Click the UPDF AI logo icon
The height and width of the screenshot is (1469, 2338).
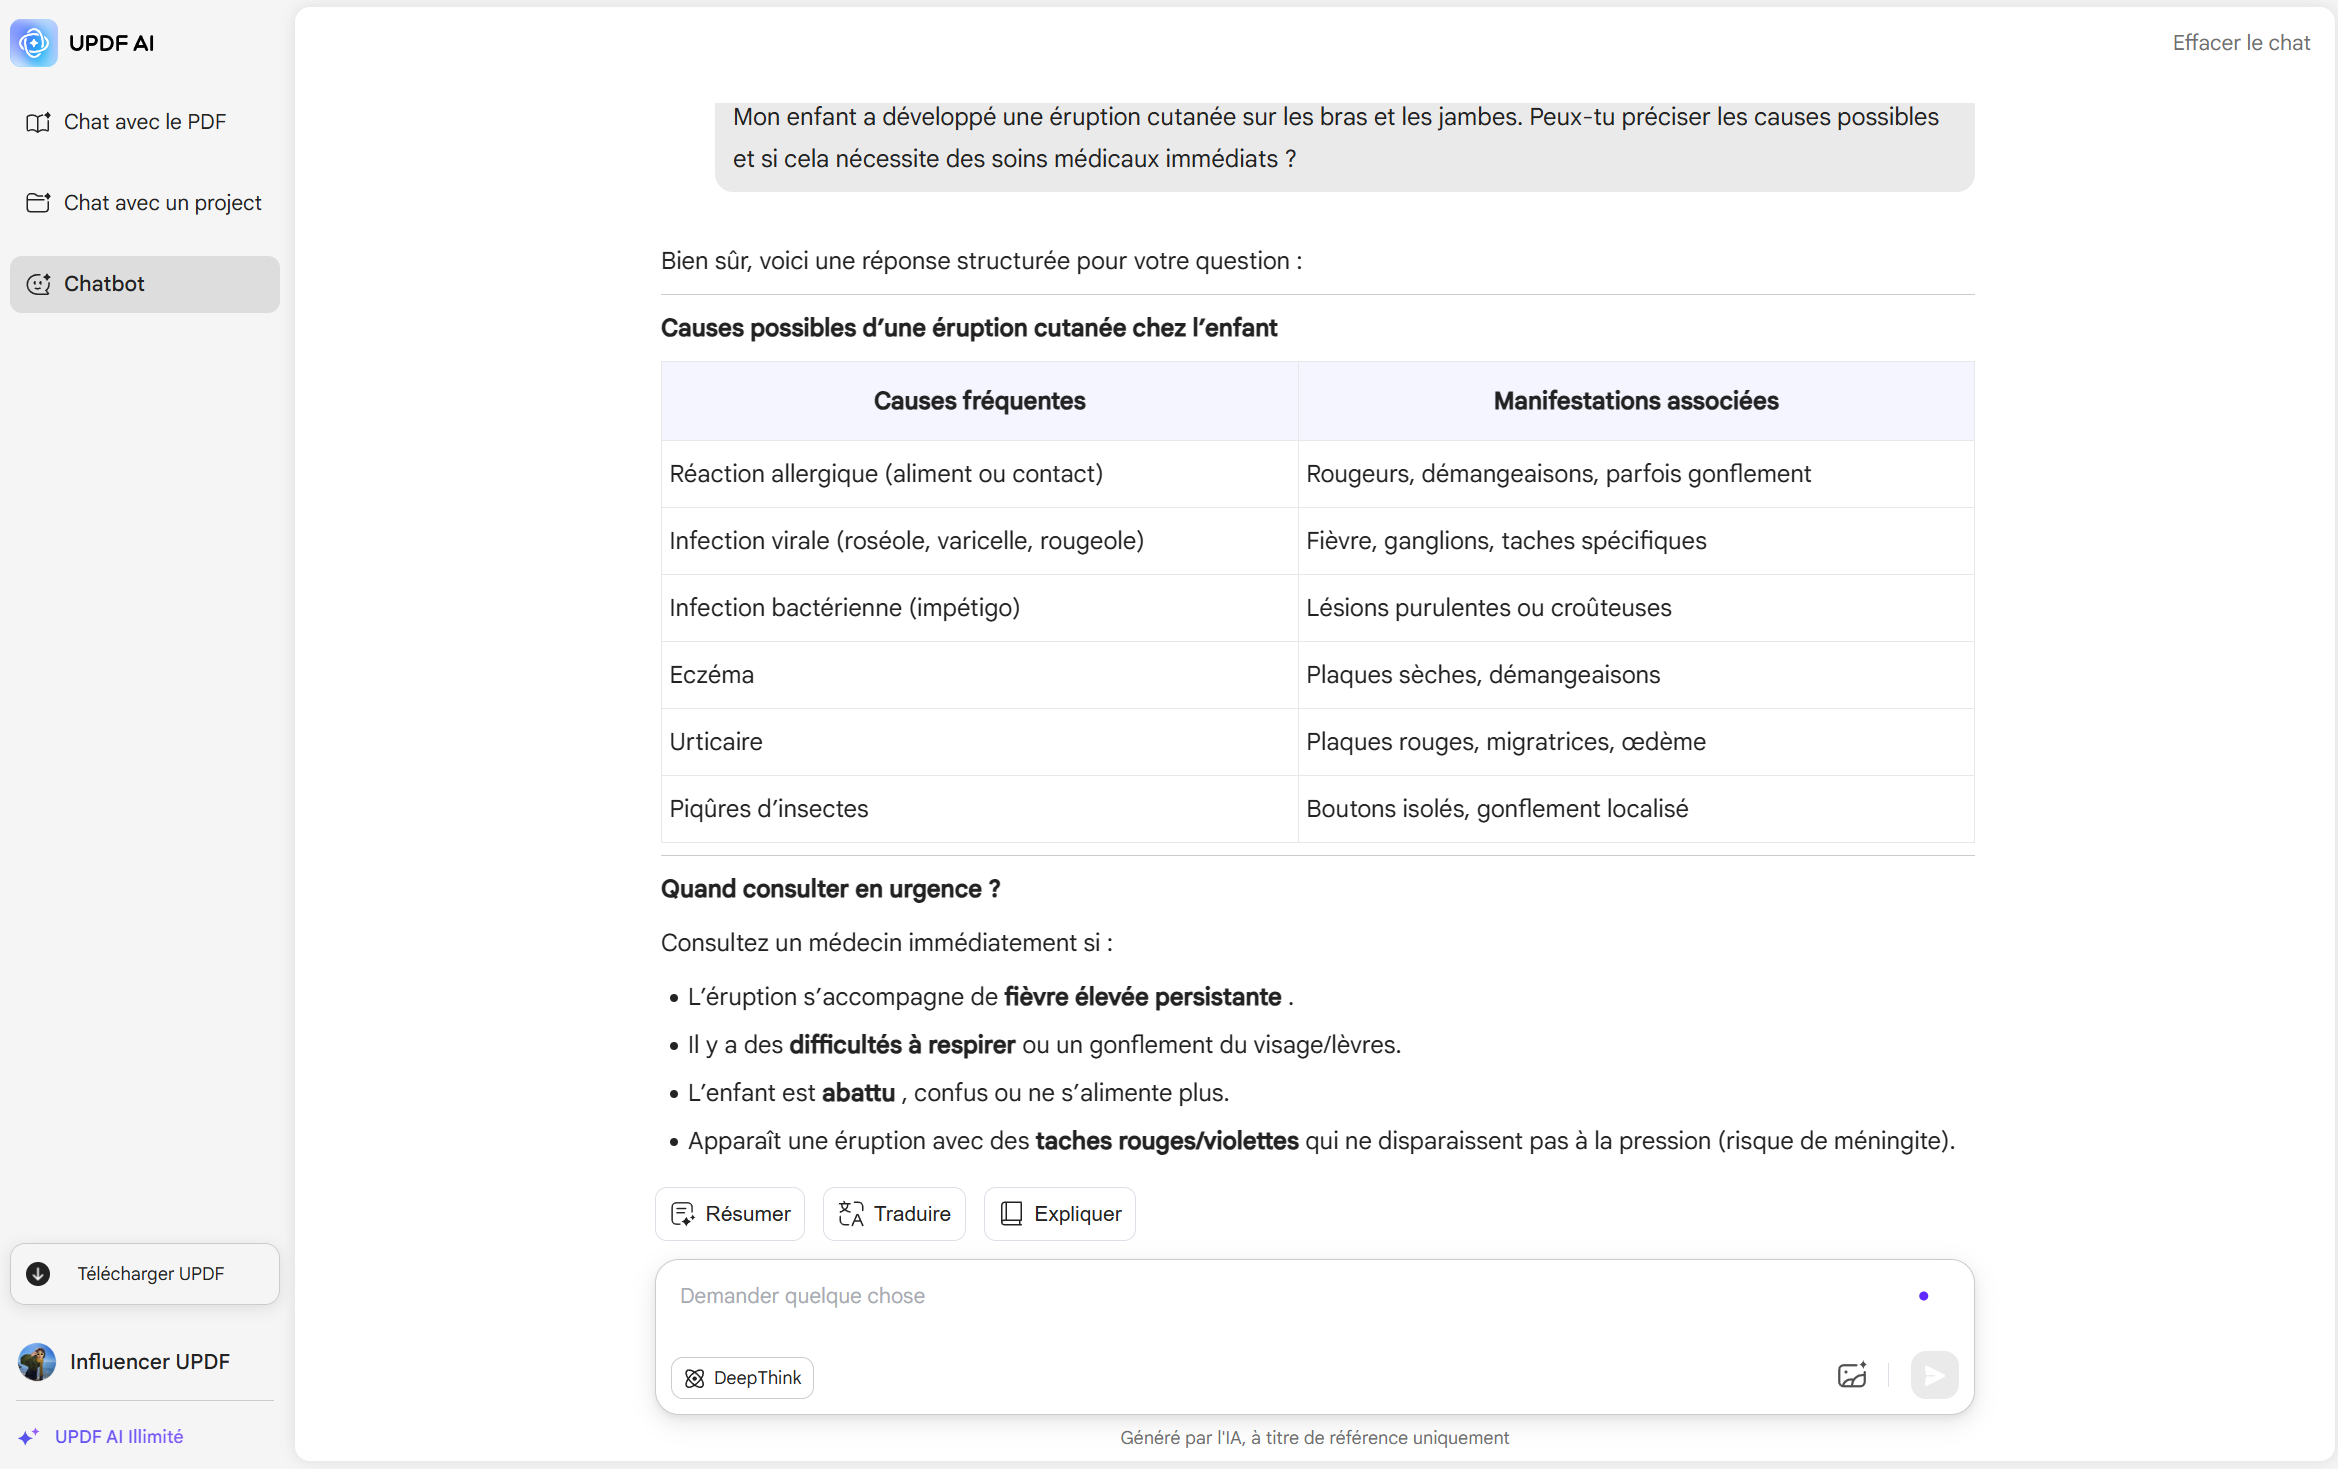click(34, 43)
